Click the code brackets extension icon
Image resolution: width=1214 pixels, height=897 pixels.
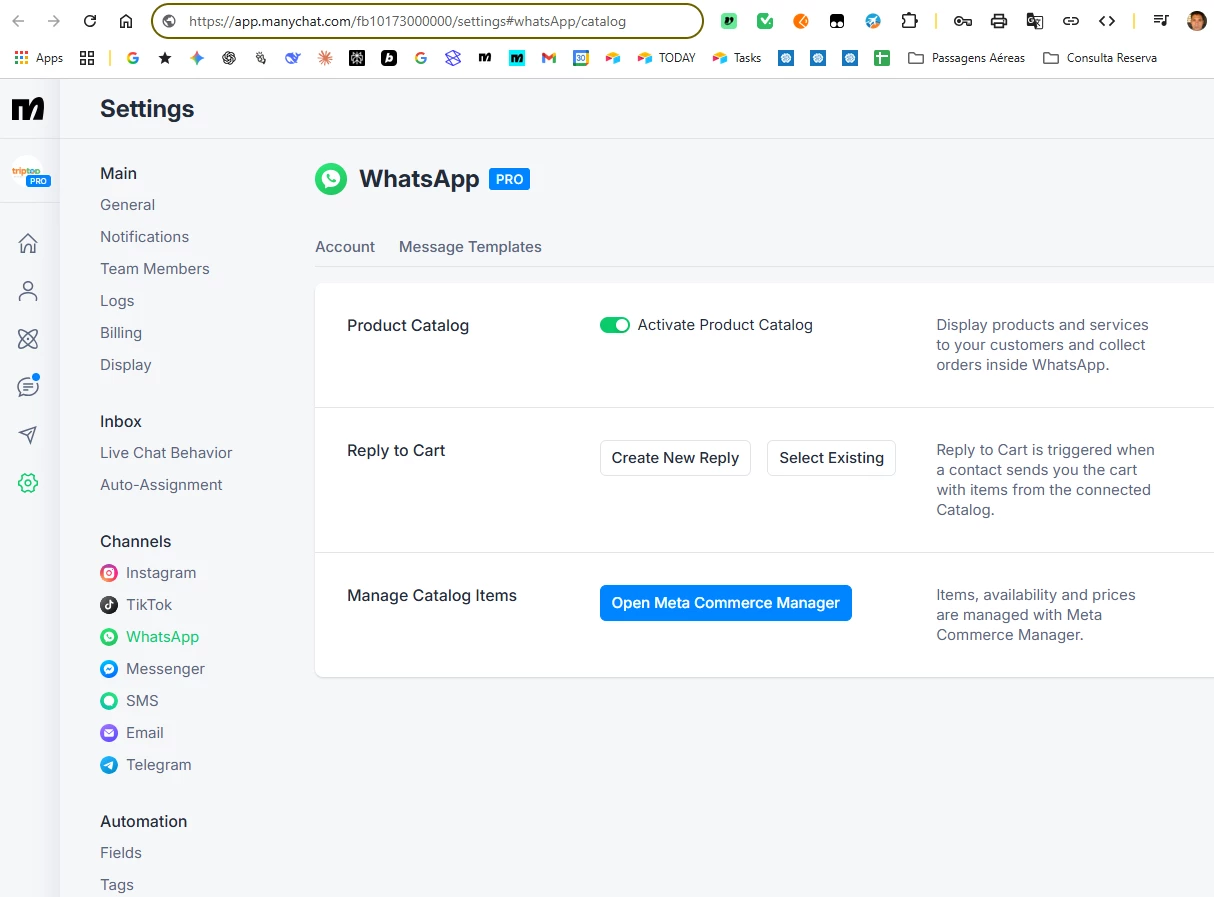[1107, 21]
